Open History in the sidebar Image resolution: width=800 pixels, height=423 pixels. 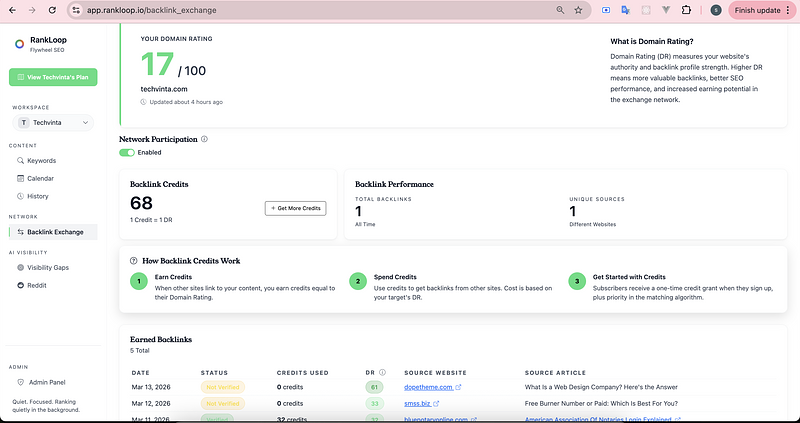[37, 196]
